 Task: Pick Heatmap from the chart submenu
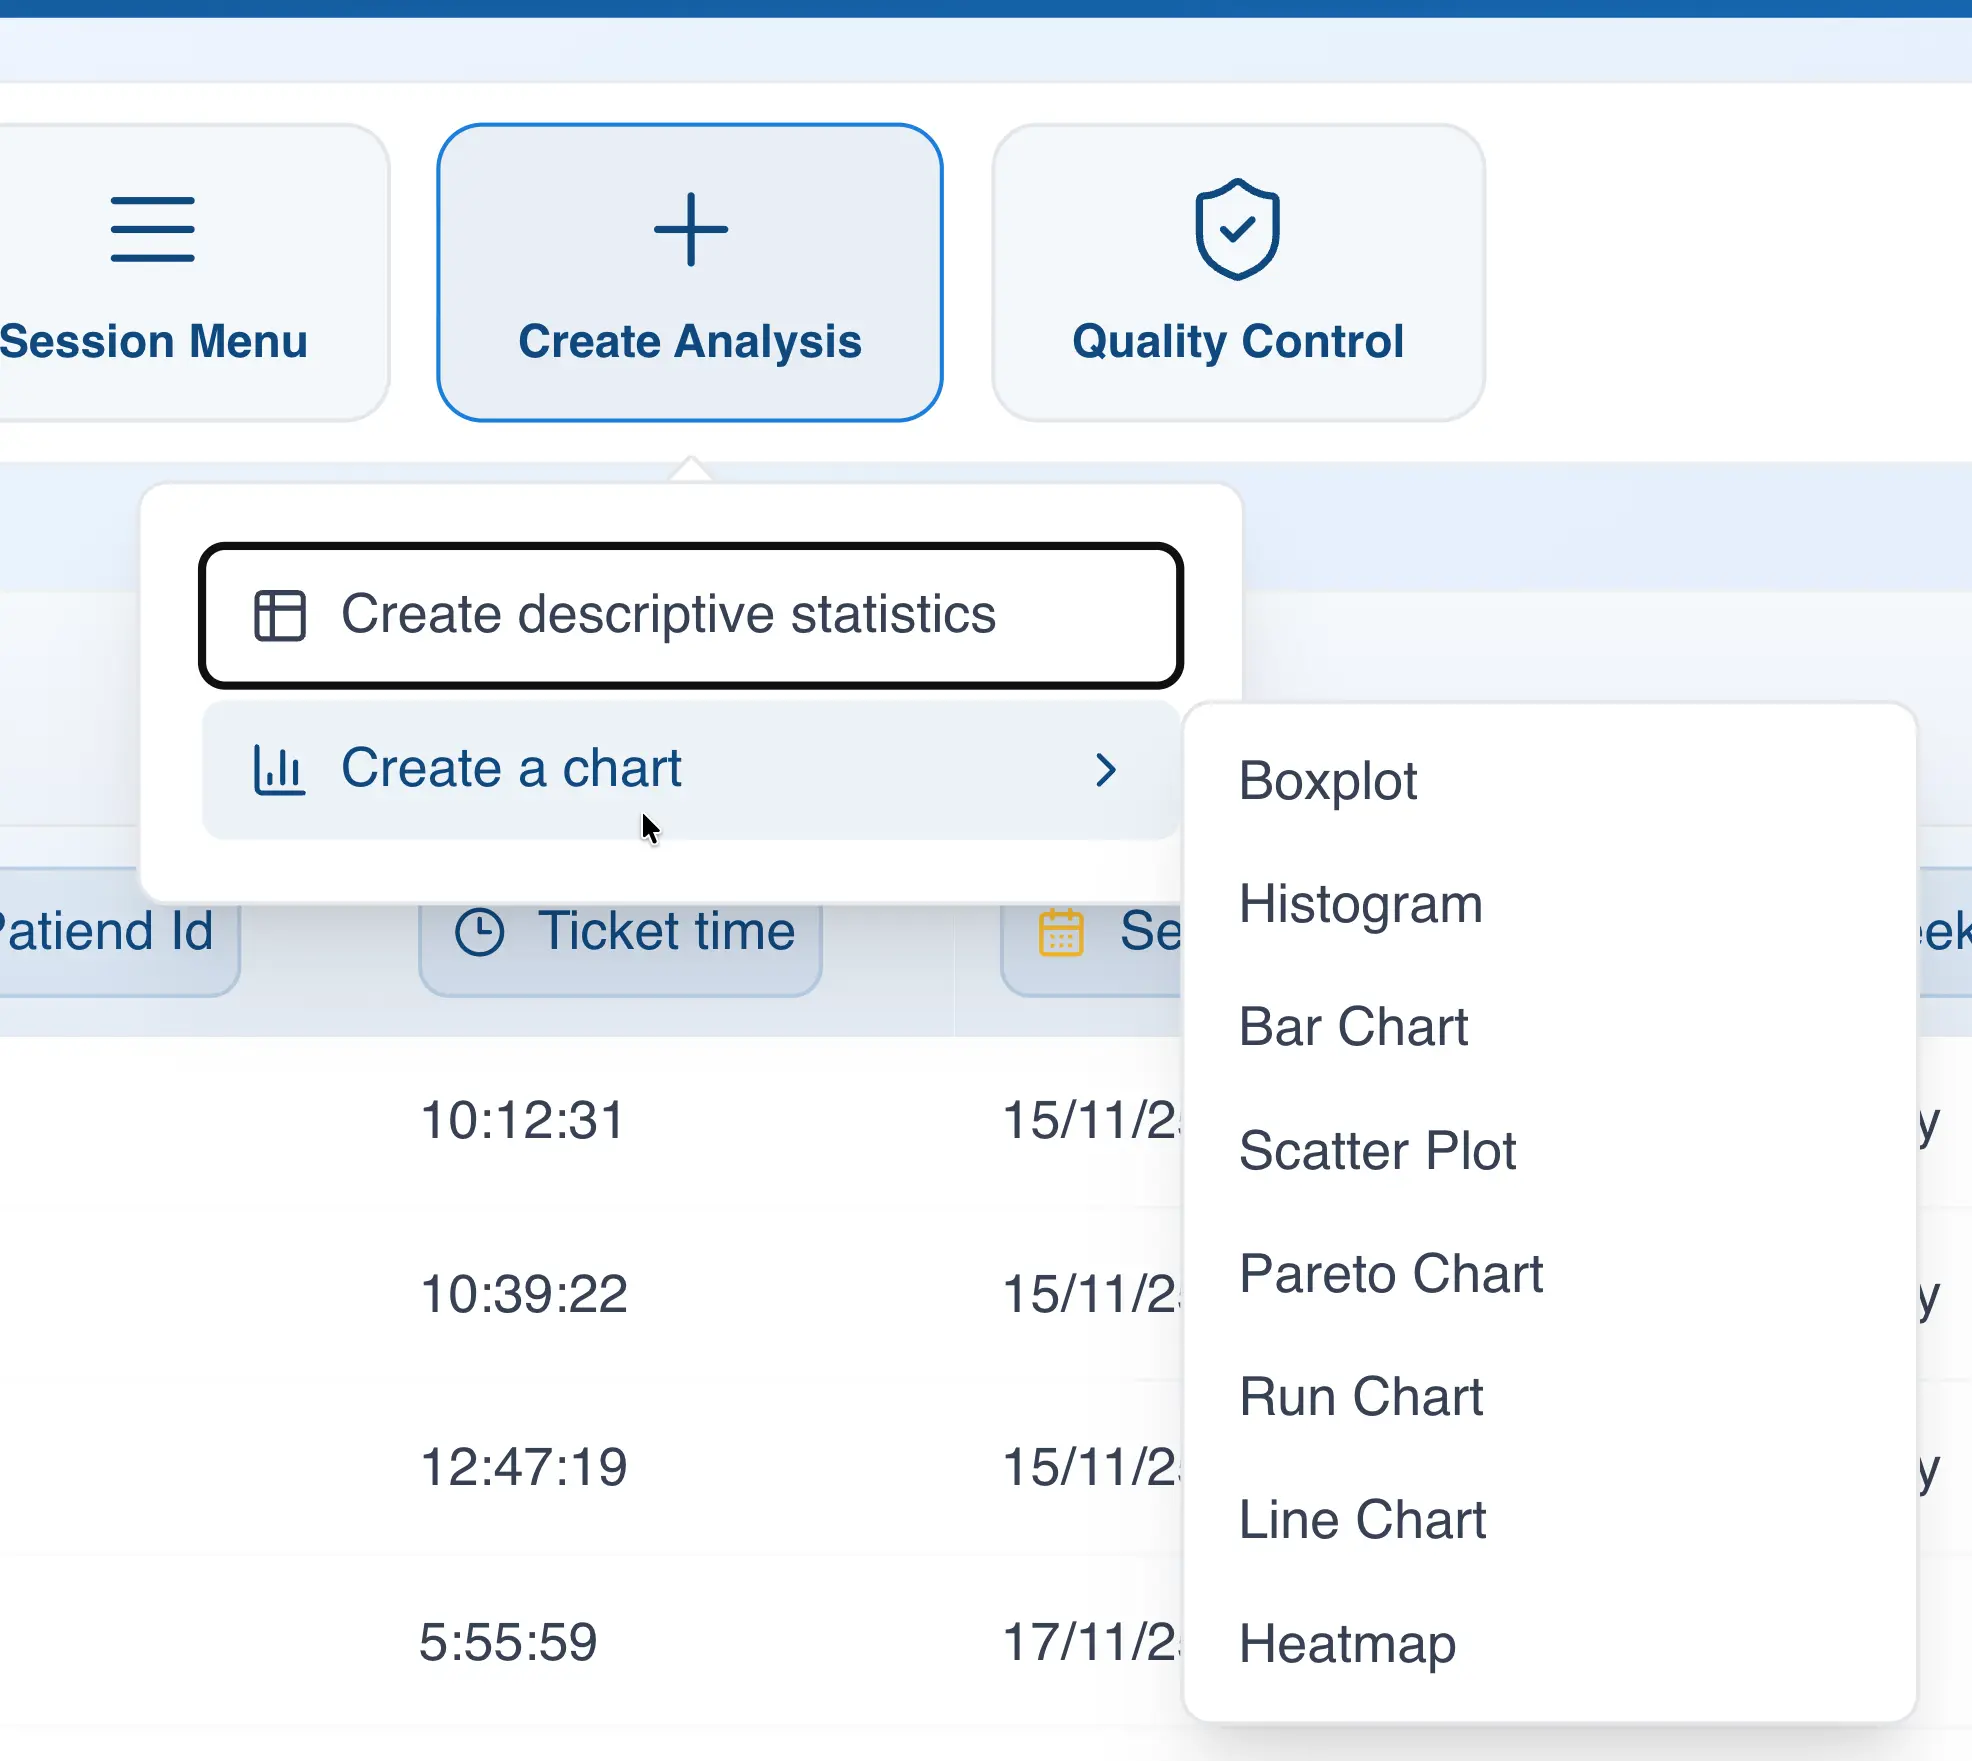coord(1347,1643)
